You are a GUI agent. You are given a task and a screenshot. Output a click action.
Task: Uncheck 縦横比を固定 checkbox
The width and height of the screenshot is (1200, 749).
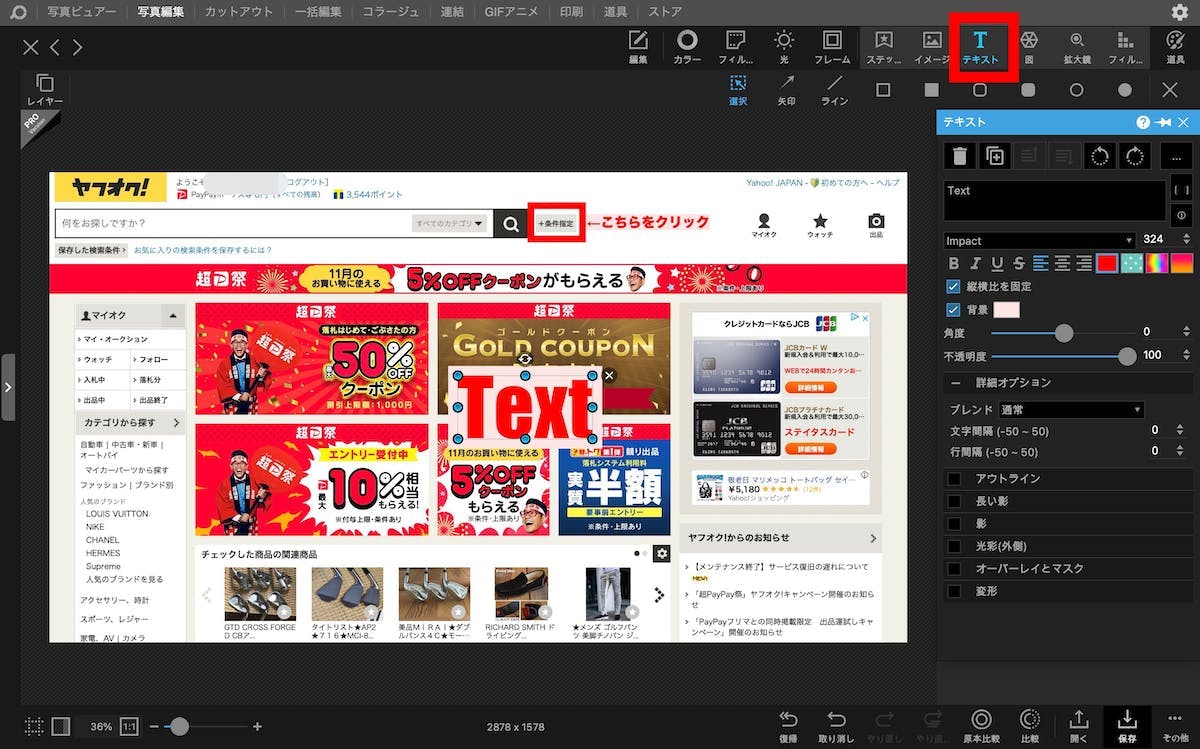tap(953, 287)
